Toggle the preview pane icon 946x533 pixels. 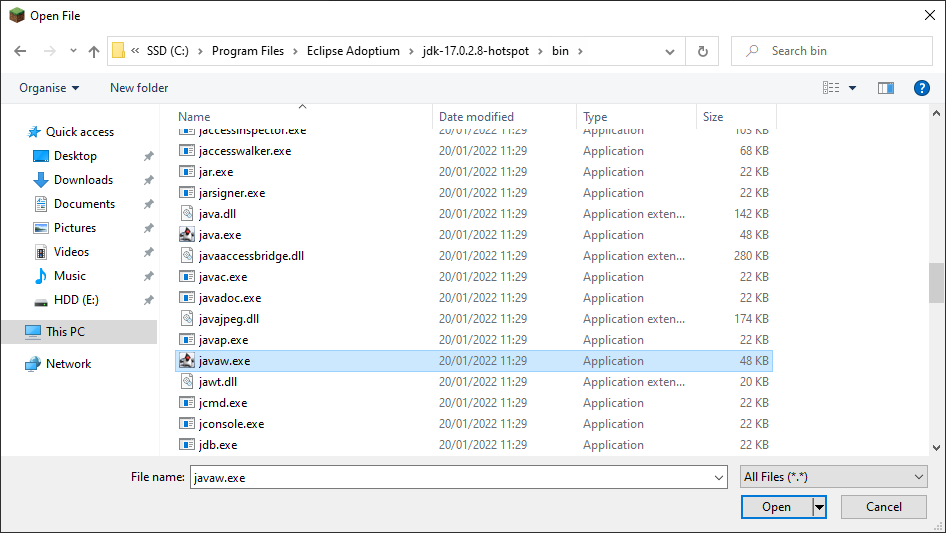point(885,88)
